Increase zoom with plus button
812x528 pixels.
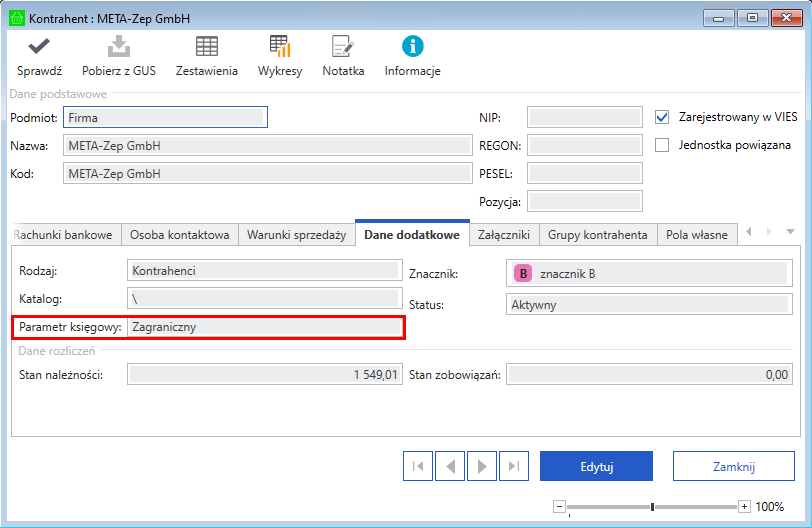coord(744,507)
